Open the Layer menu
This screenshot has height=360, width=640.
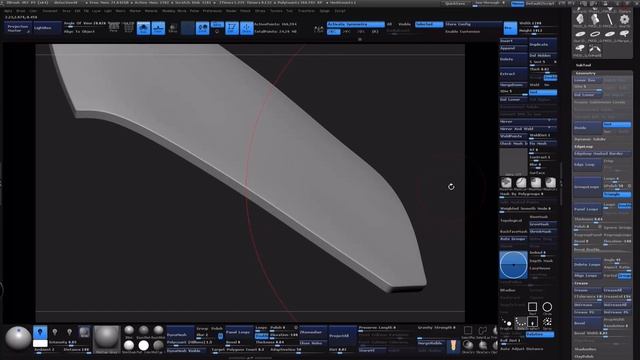point(96,11)
